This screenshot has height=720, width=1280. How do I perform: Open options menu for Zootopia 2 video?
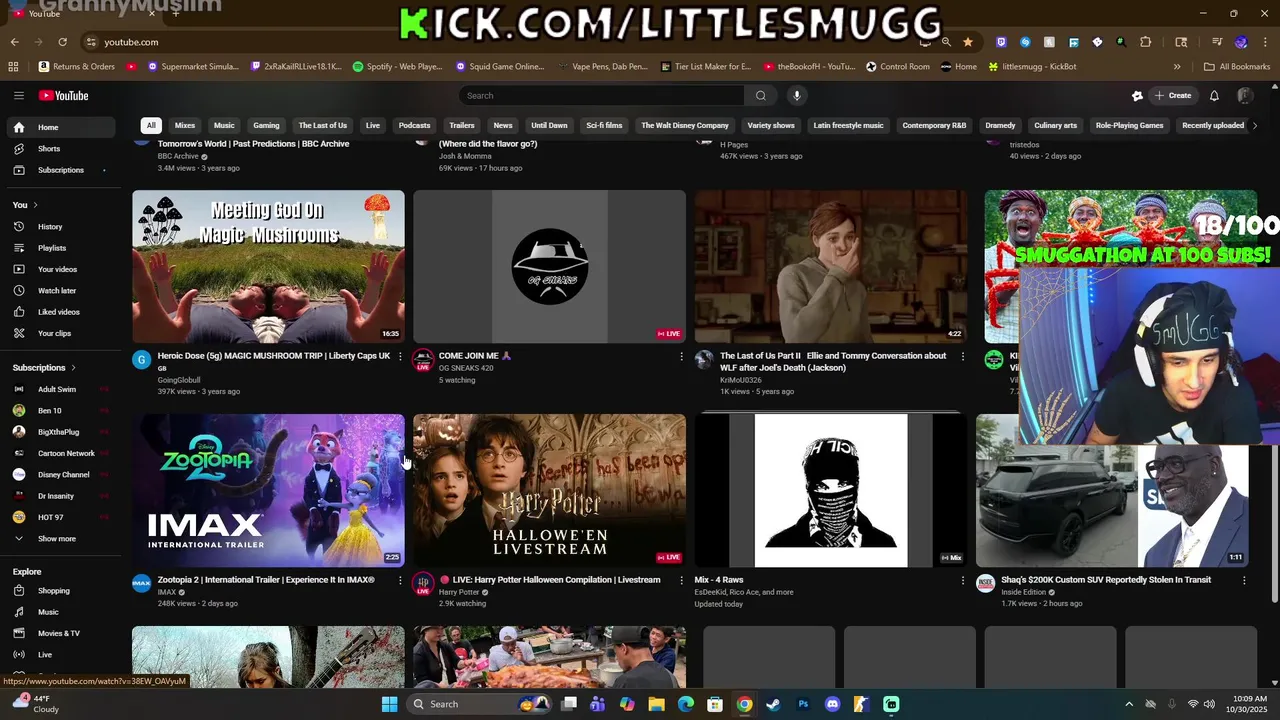pyautogui.click(x=400, y=580)
